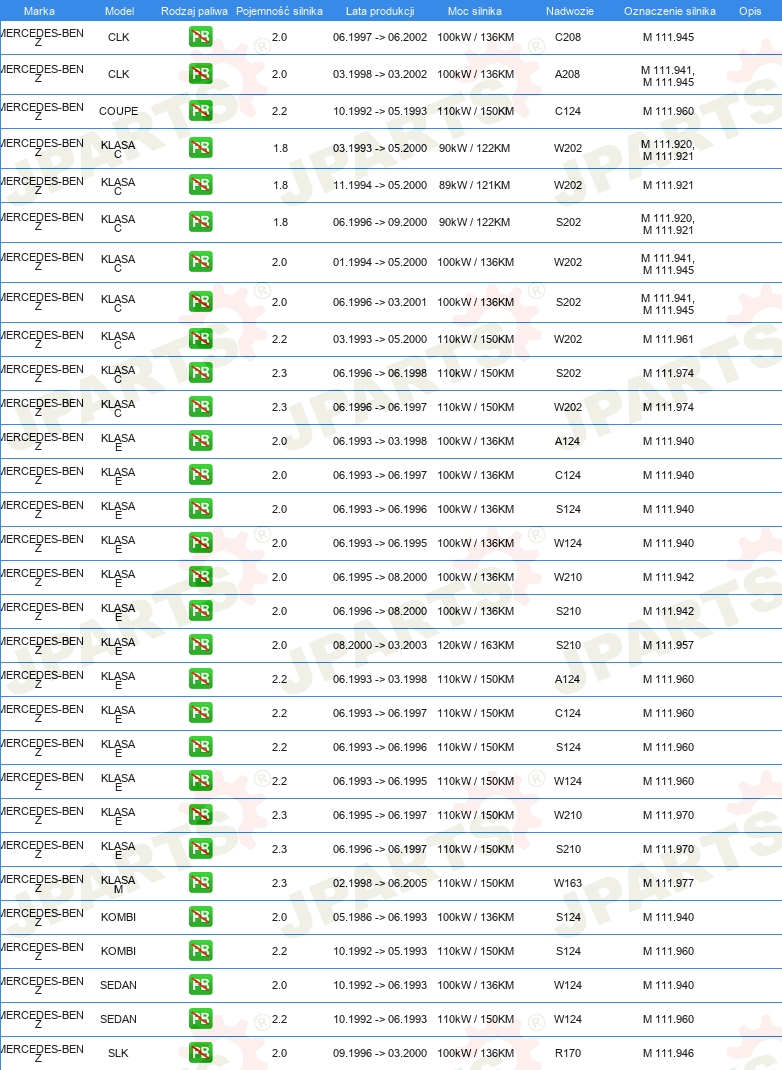Click the fuel icon in the 06.1996 -> 08.2000 row
The height and width of the screenshot is (1070, 782).
201,611
